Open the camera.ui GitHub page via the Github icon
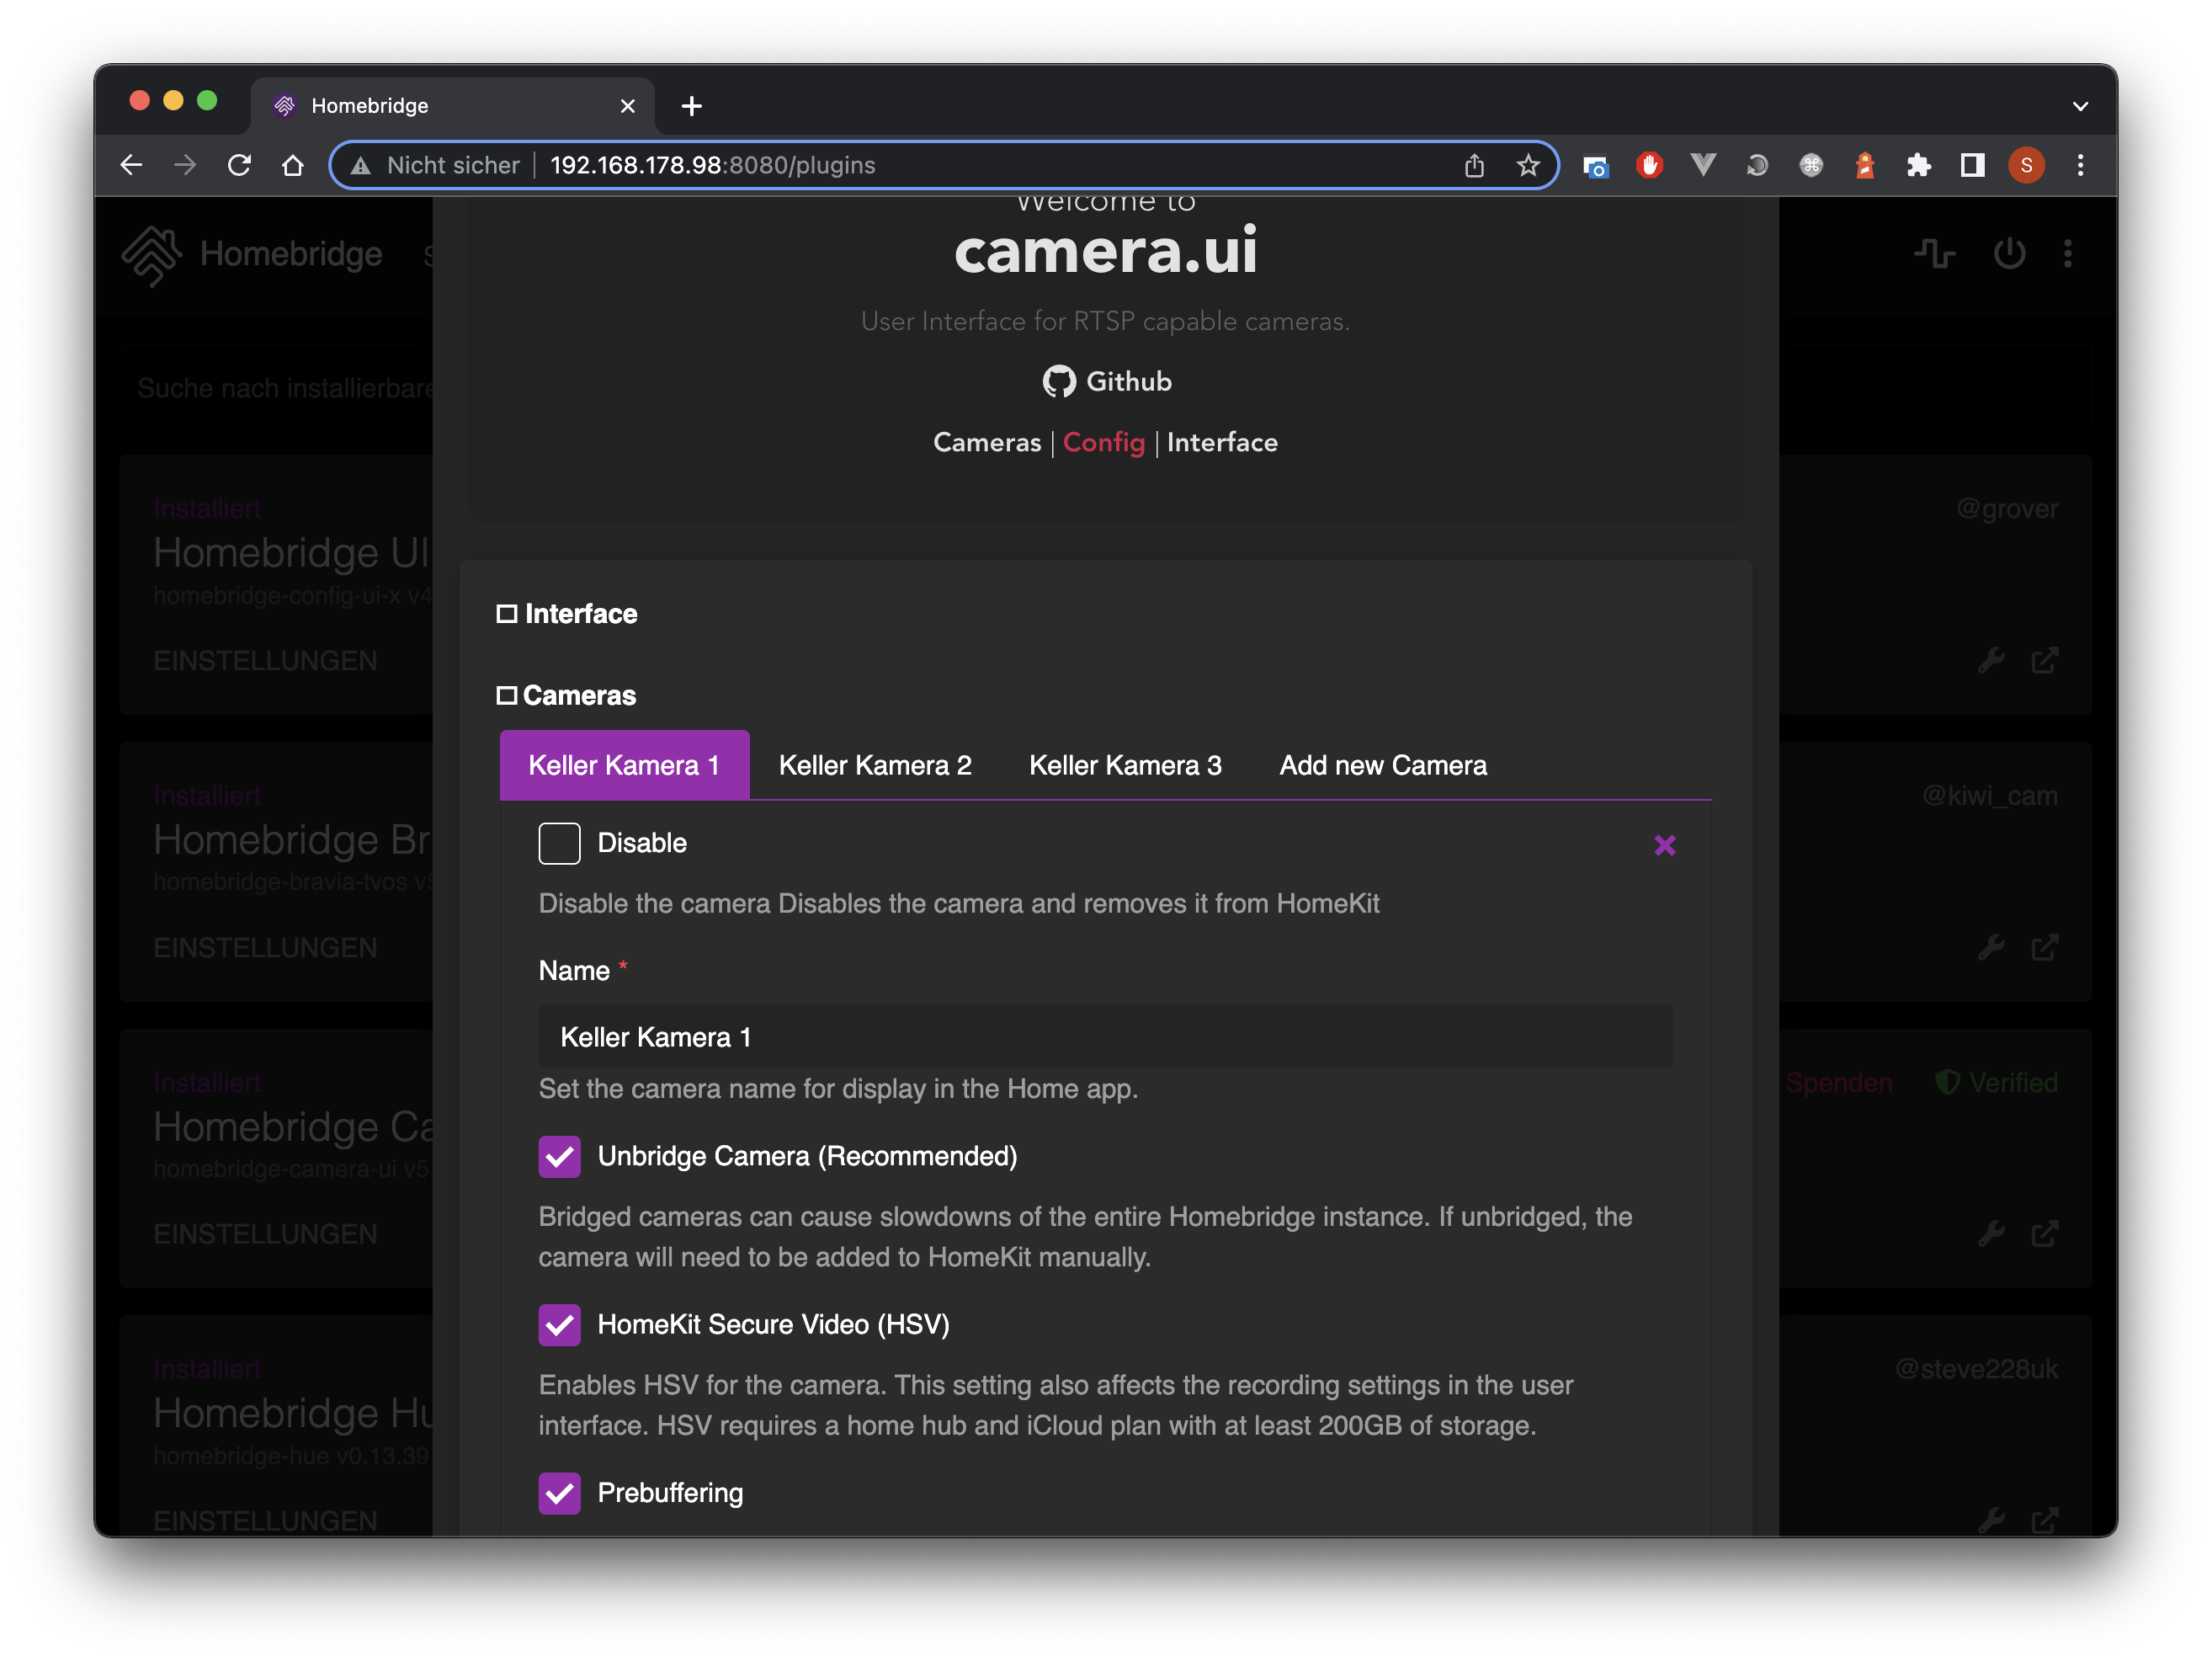Screen dimensions: 2212x1662 (x=1059, y=381)
